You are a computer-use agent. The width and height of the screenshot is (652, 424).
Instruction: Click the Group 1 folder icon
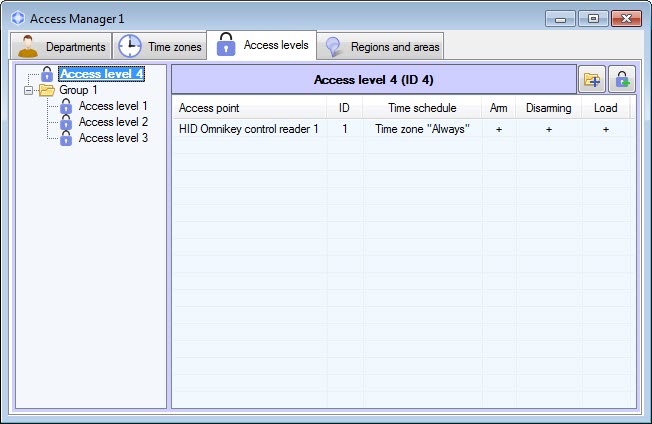47,90
